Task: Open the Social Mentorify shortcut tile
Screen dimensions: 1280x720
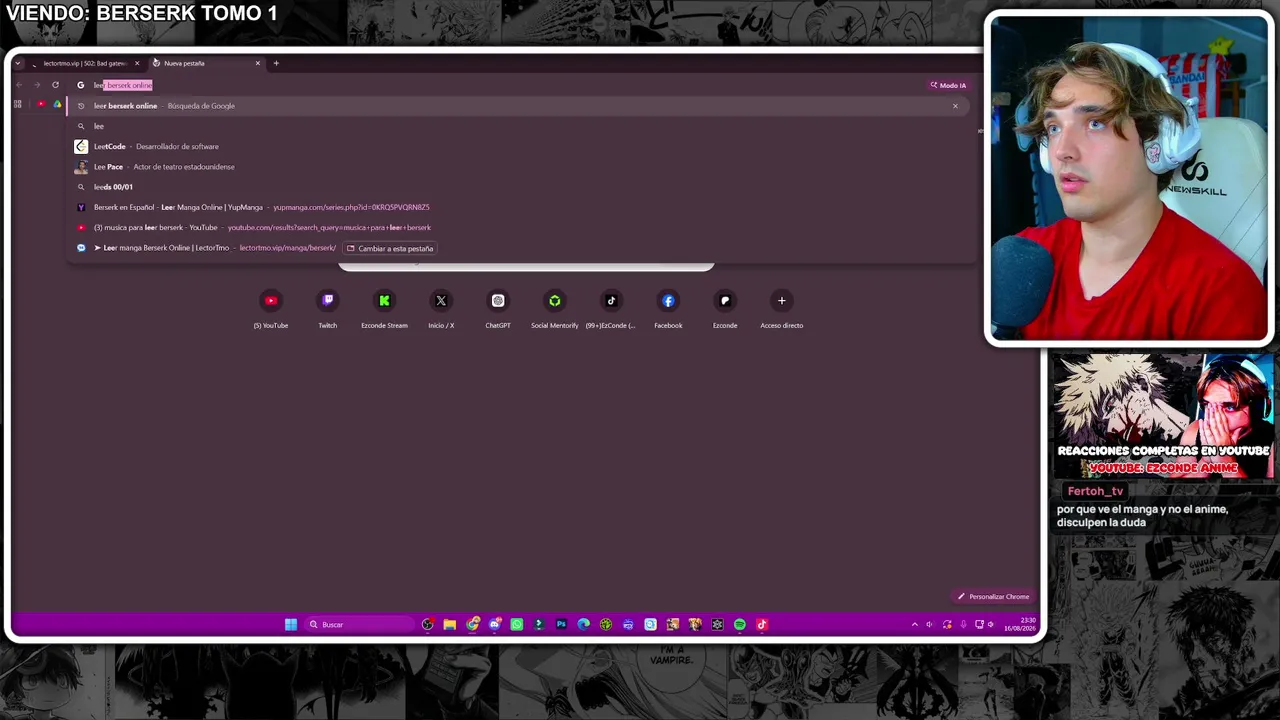Action: coord(555,309)
